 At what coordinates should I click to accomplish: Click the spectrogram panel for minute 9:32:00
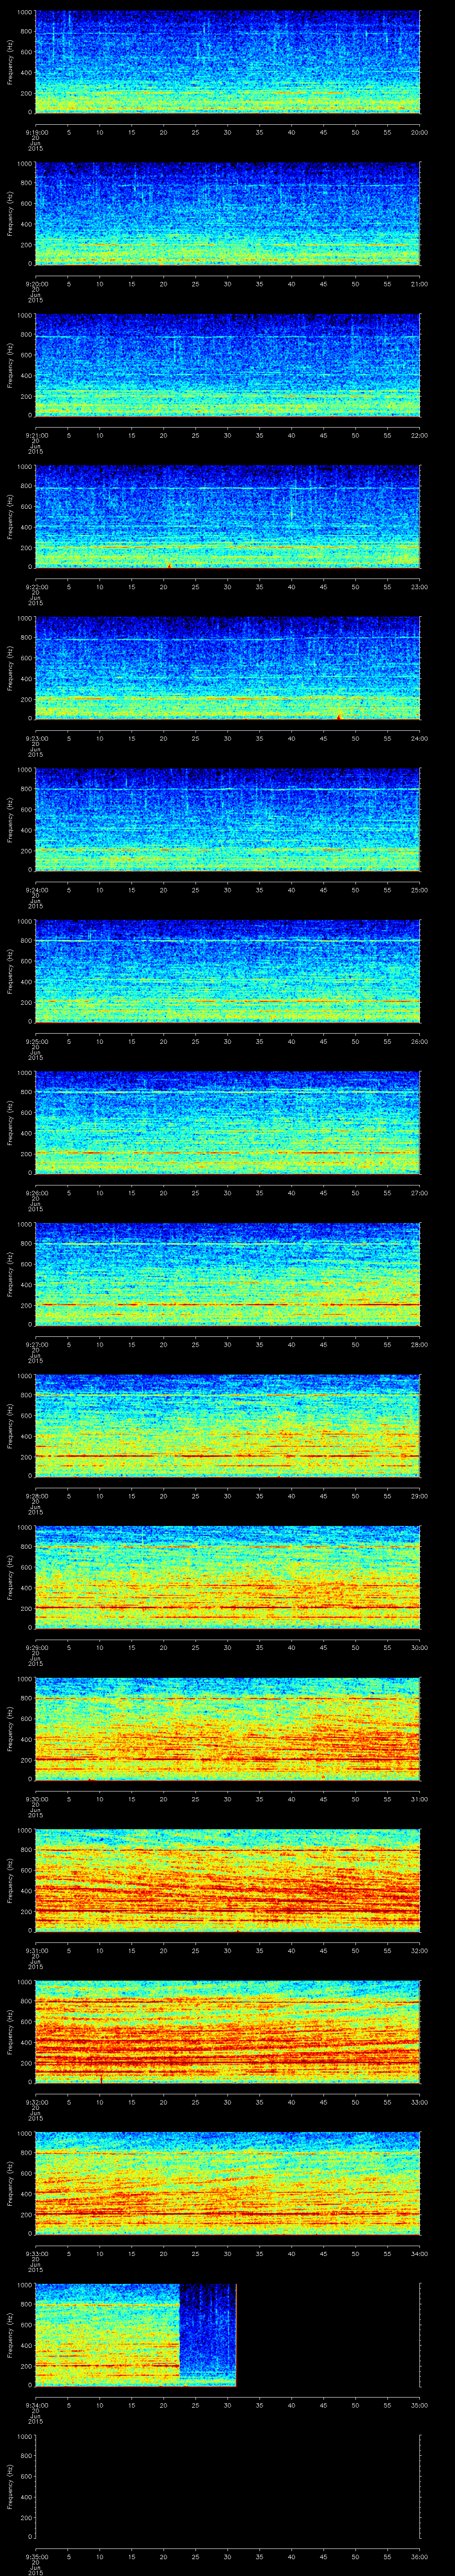[x=228, y=2032]
